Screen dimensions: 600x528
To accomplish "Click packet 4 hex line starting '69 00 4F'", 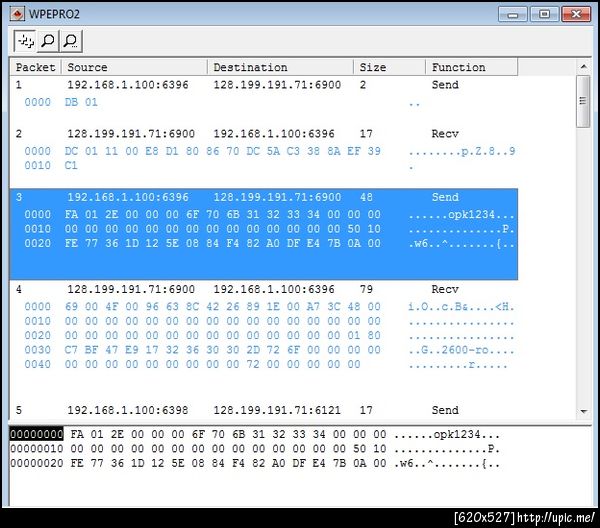I will (223, 306).
